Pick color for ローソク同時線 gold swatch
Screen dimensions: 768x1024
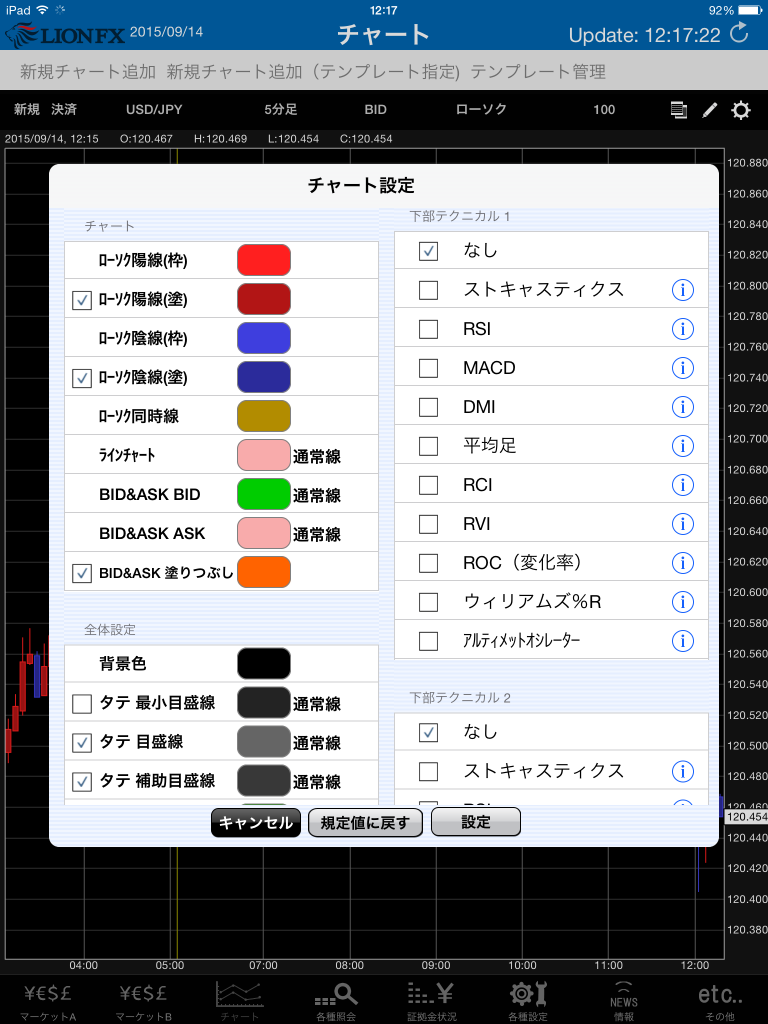pos(264,416)
